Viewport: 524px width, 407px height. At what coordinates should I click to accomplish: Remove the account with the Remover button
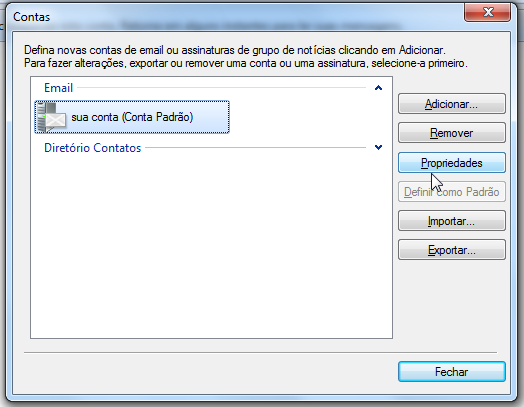(452, 133)
